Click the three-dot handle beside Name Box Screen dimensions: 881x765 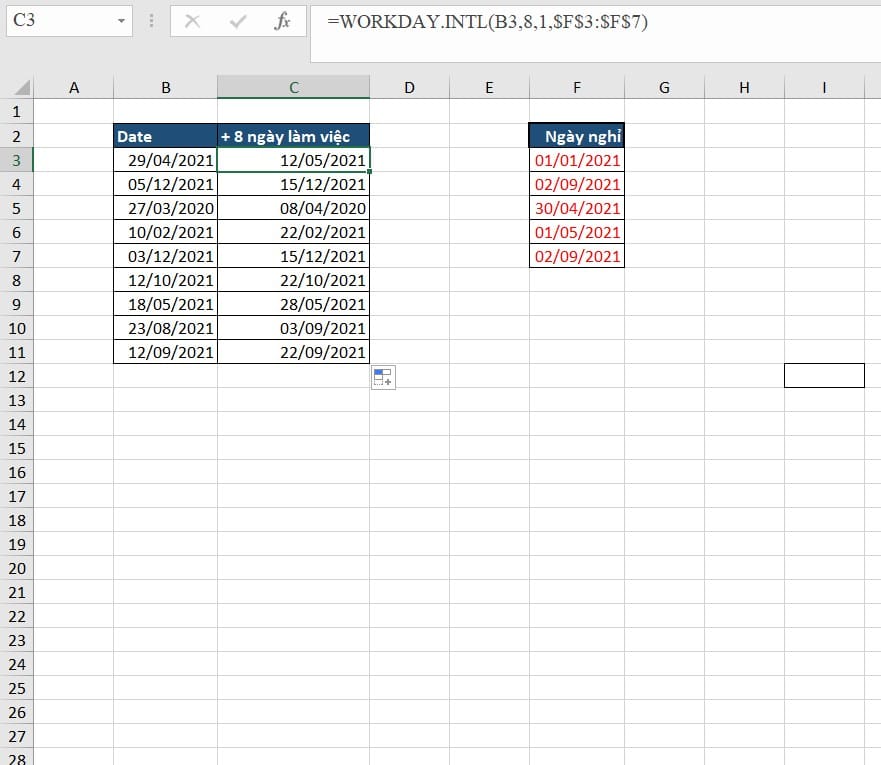click(151, 21)
